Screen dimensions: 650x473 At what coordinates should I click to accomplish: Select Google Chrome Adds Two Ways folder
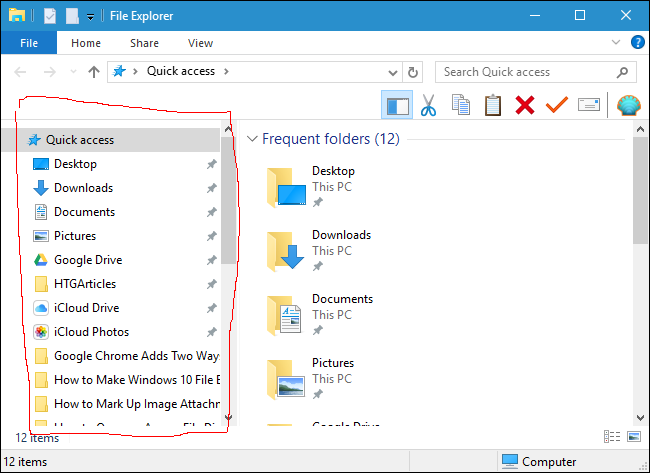[x=126, y=356]
